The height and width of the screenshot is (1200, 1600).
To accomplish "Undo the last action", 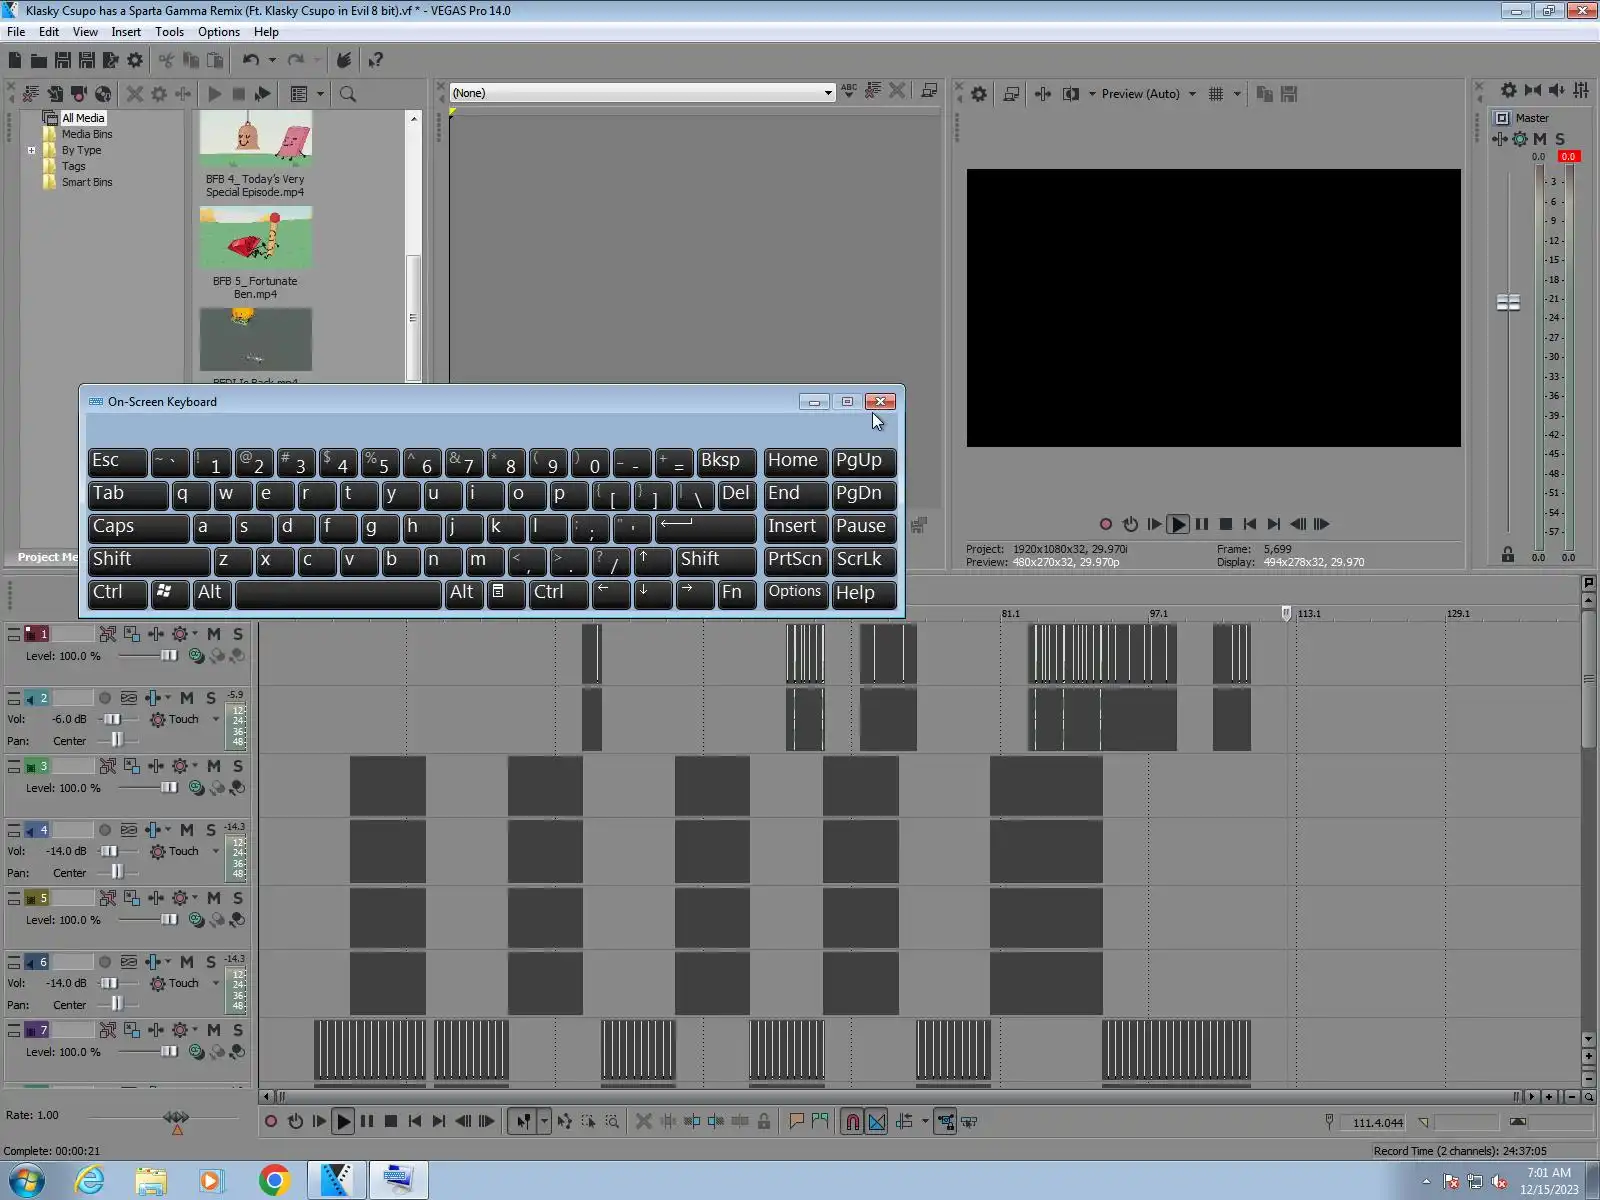I will coord(250,61).
